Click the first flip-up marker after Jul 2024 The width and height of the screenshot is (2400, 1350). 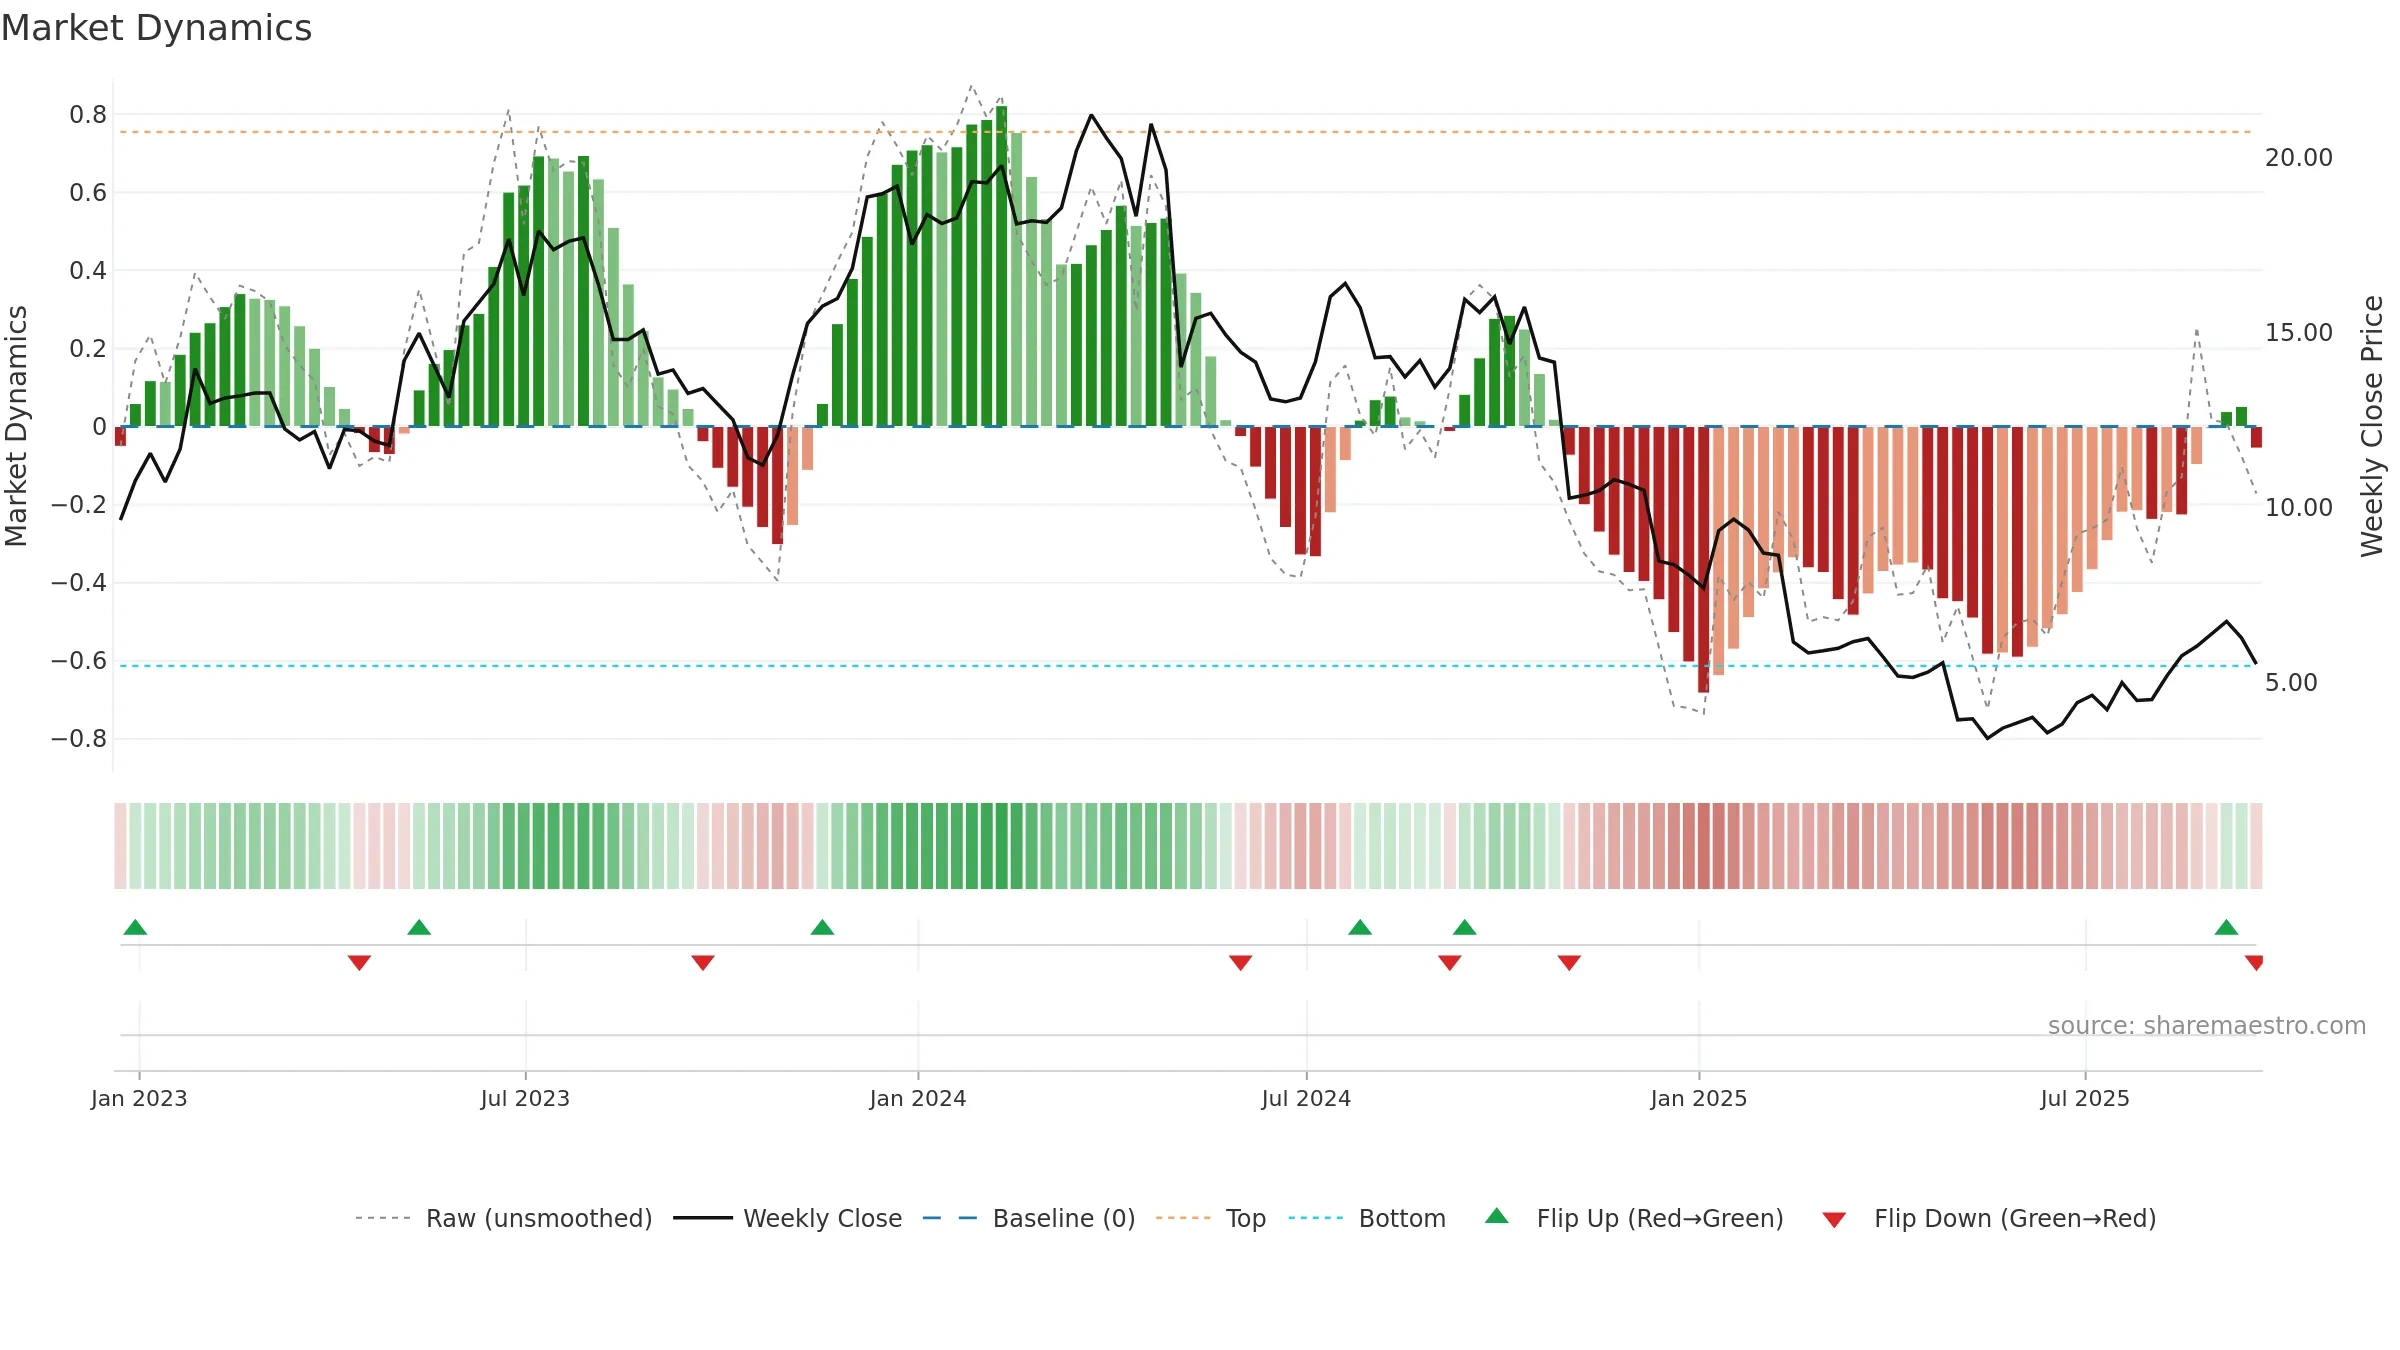pos(1360,927)
